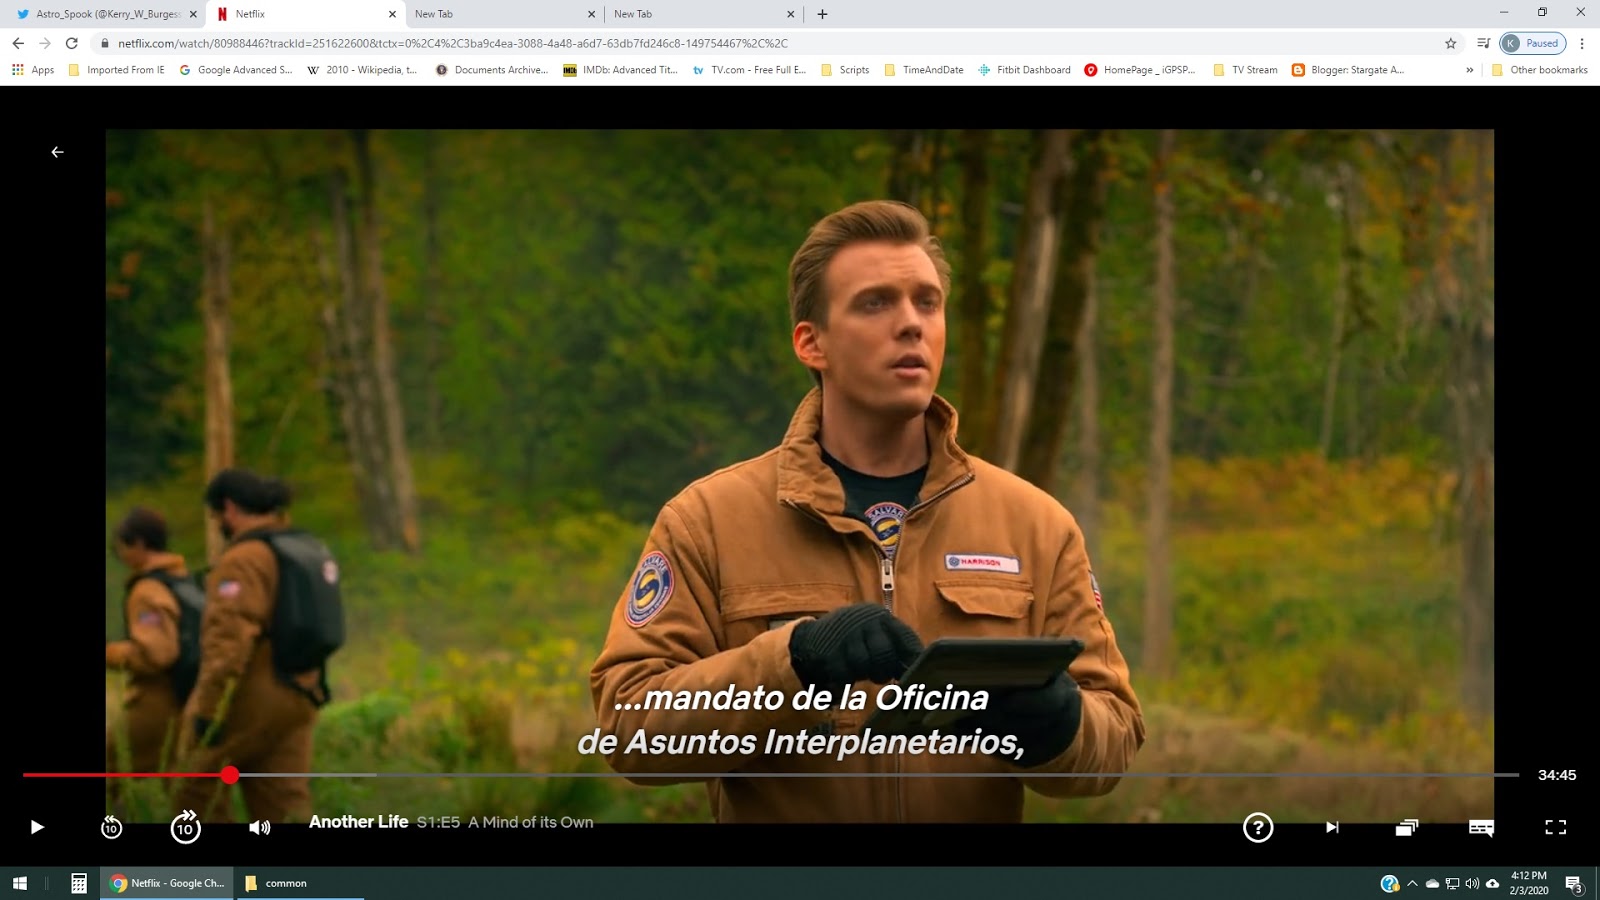The height and width of the screenshot is (900, 1600).
Task: Switch to the first New Tab
Action: tap(500, 14)
